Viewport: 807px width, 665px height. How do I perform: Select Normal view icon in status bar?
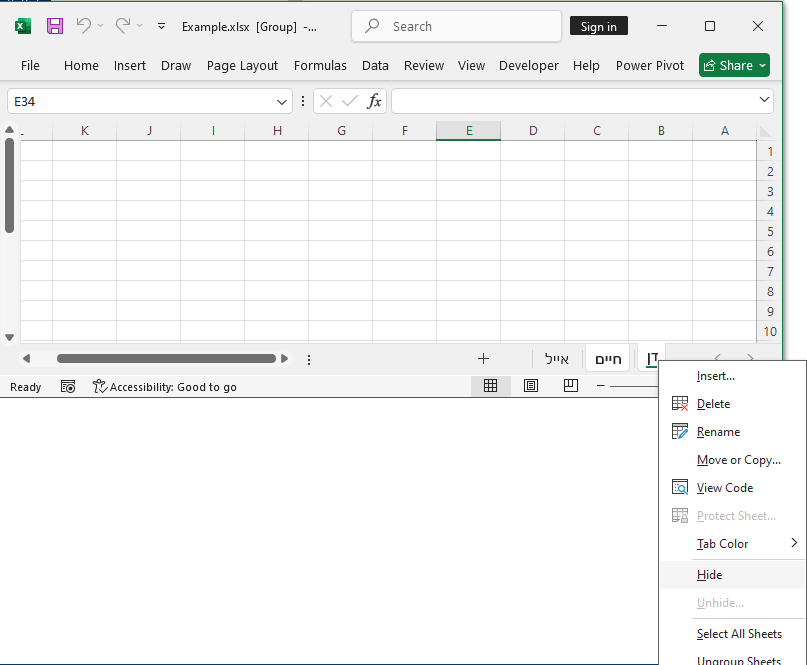click(490, 386)
